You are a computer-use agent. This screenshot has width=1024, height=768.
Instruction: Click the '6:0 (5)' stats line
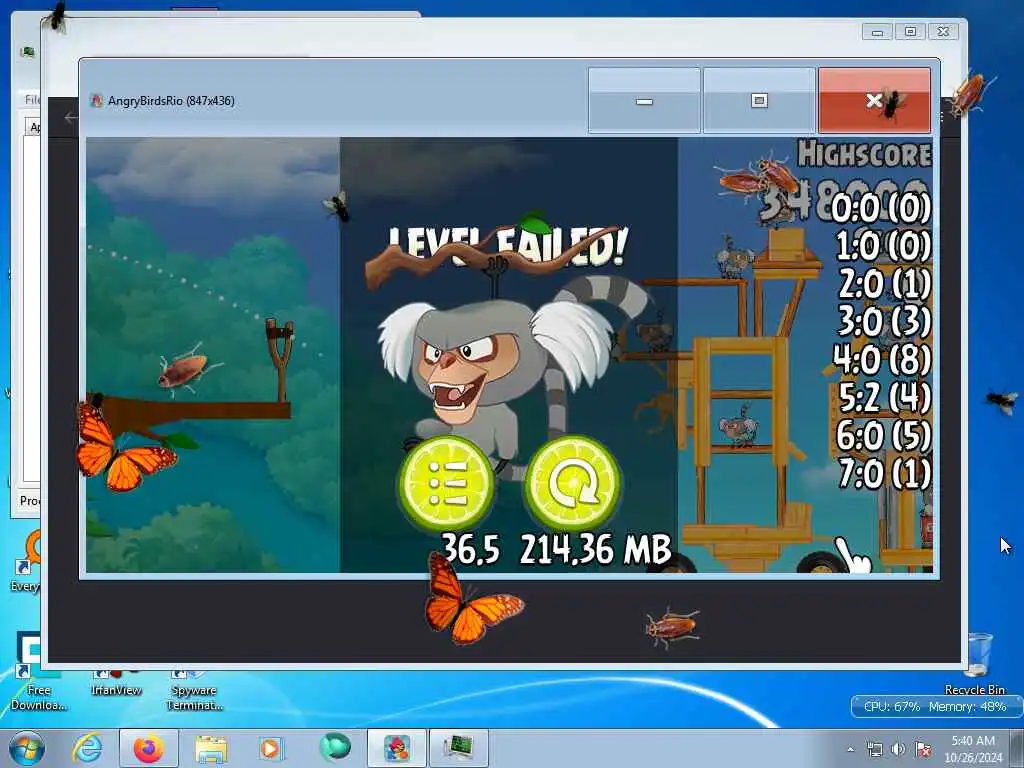tap(884, 435)
